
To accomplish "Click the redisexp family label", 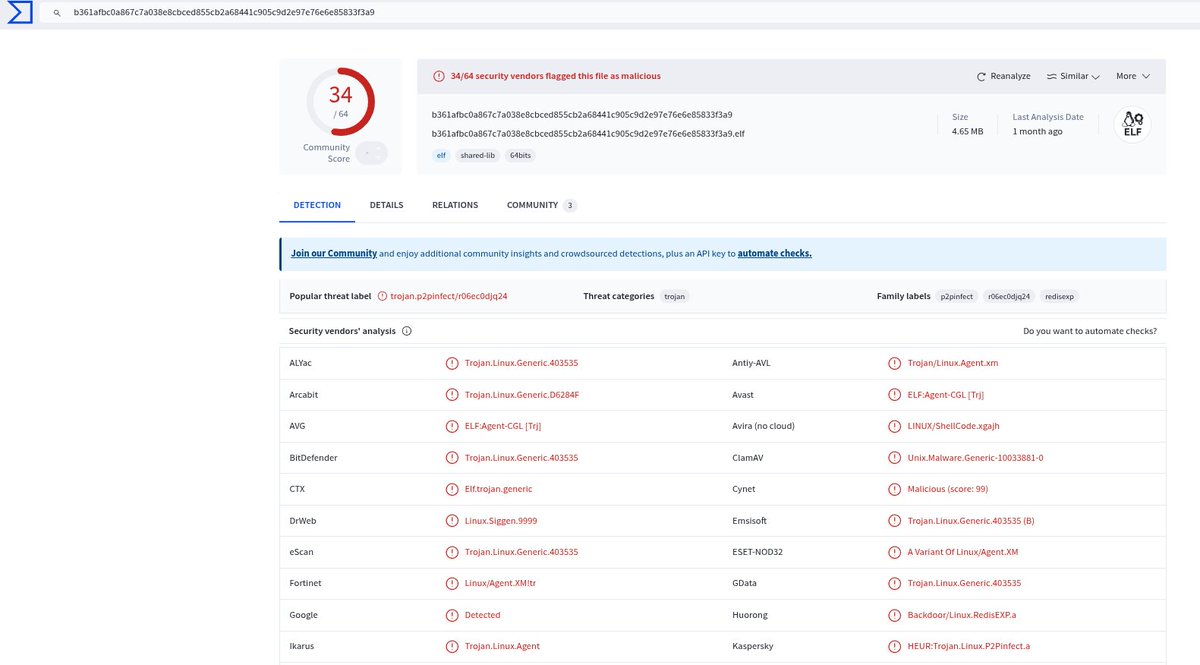I will [1059, 297].
